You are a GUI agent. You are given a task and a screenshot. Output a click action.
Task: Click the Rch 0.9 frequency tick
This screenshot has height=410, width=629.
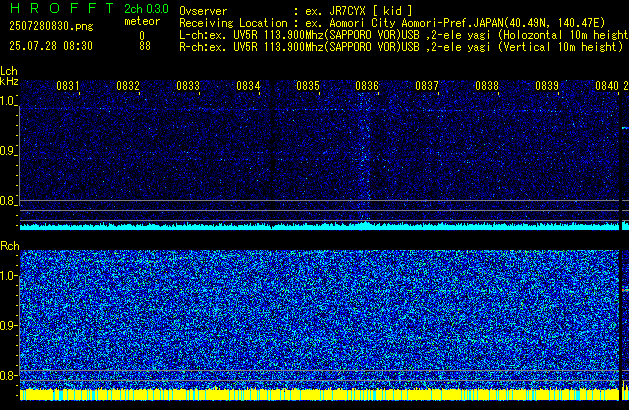(x=8, y=325)
